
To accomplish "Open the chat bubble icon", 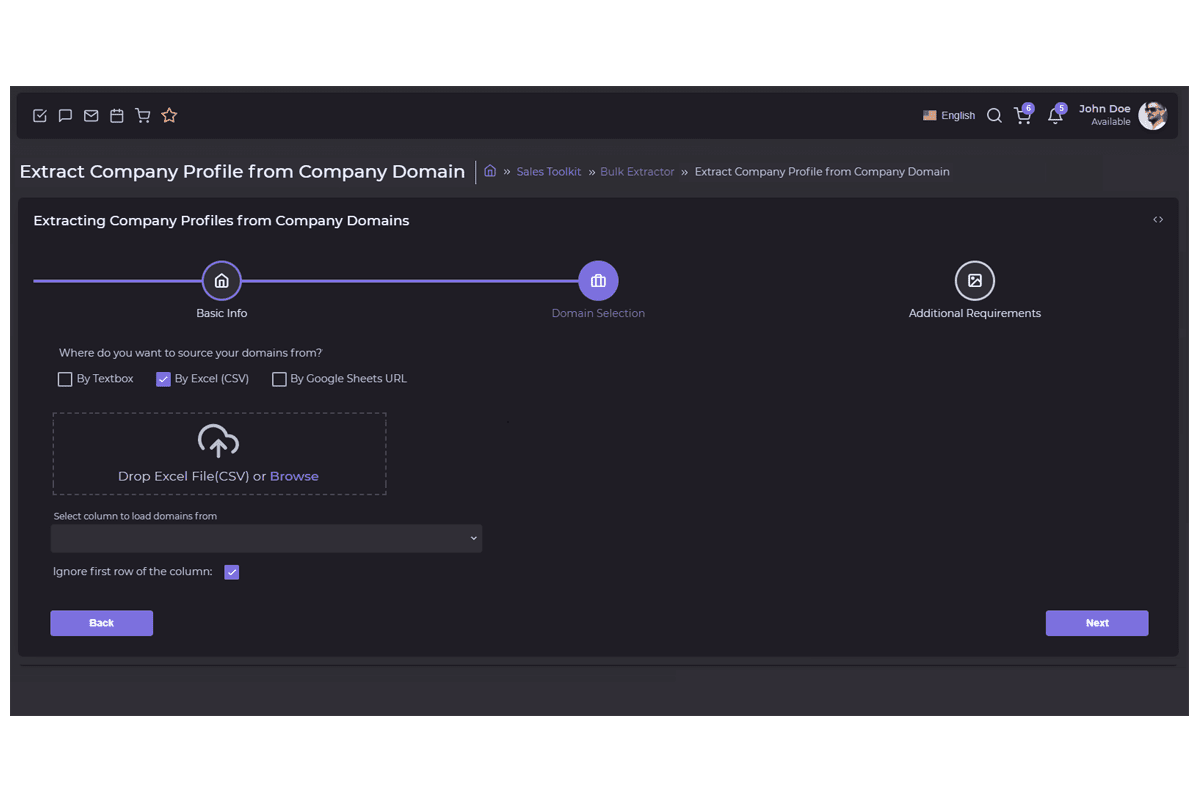I will pos(65,116).
